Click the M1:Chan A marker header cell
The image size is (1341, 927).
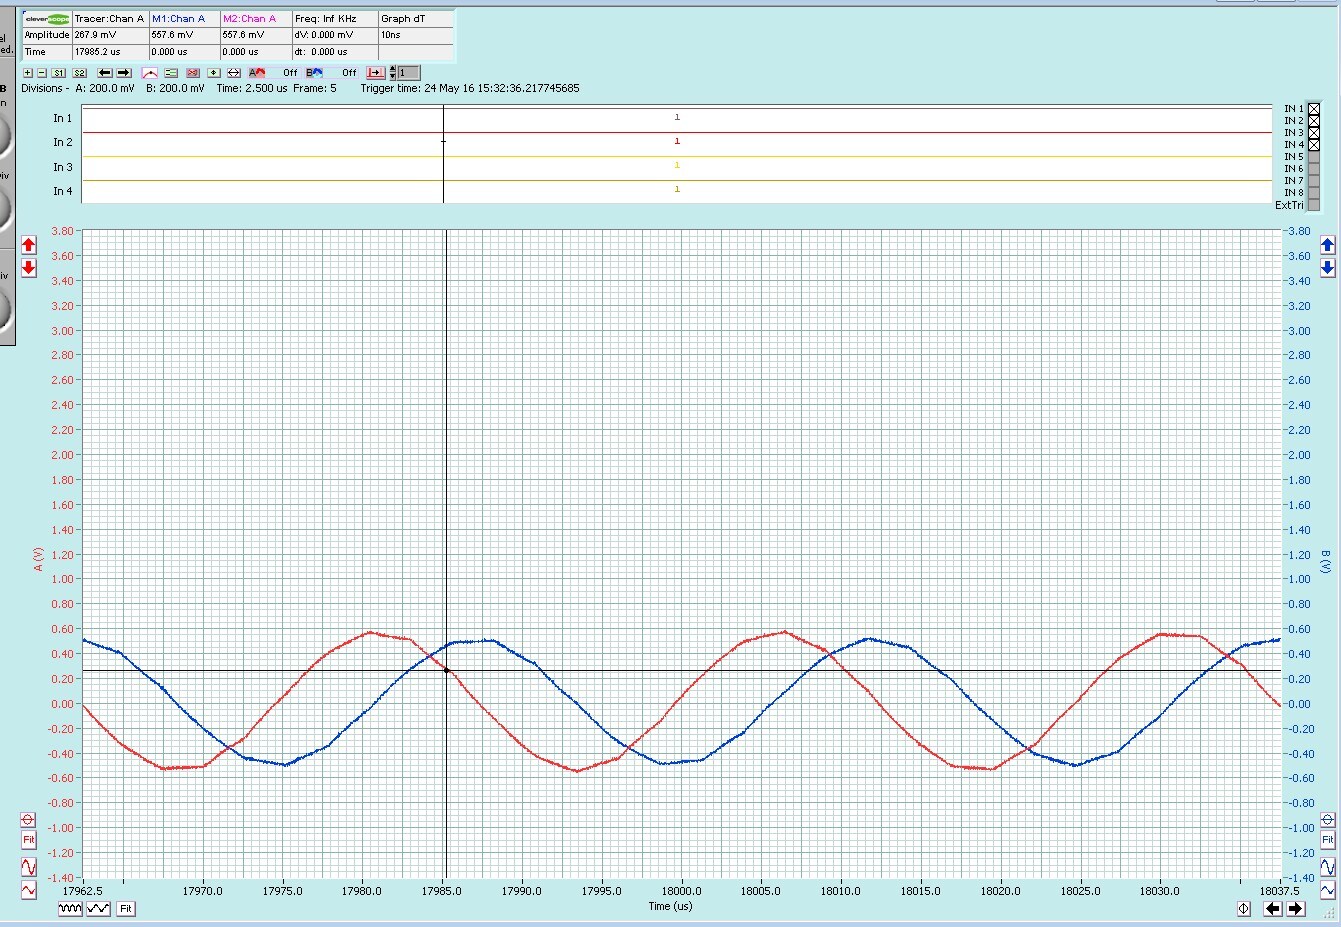point(185,19)
